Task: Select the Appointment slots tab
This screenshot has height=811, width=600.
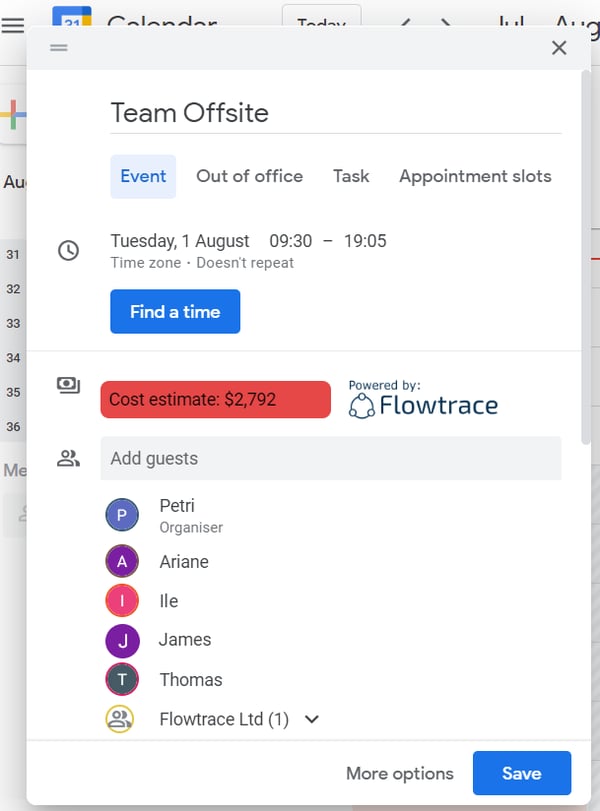Action: coord(475,176)
